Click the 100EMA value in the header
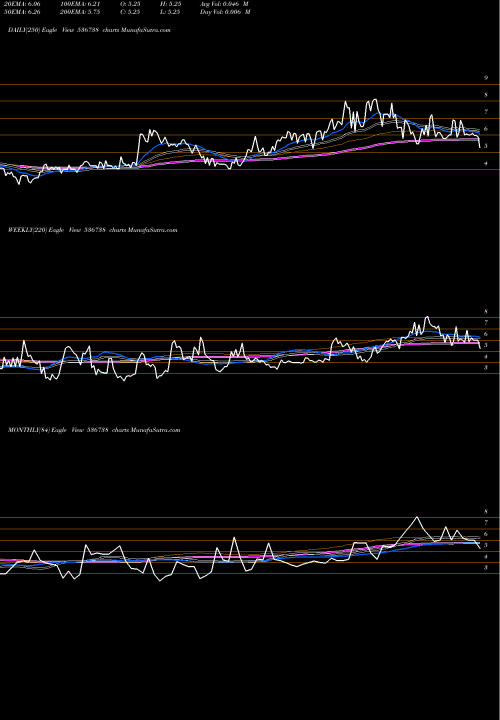500x720 pixels. tap(80, 4)
